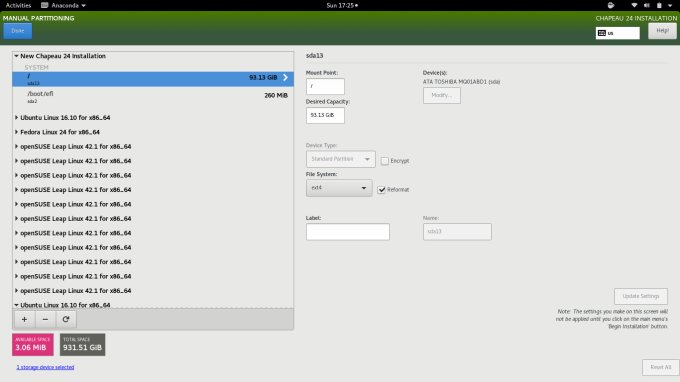Click the us keyboard layout indicator
This screenshot has width=680, height=382.
tap(618, 33)
